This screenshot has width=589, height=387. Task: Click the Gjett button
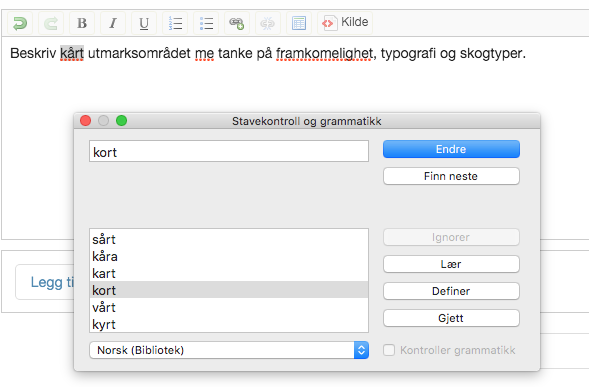click(451, 318)
